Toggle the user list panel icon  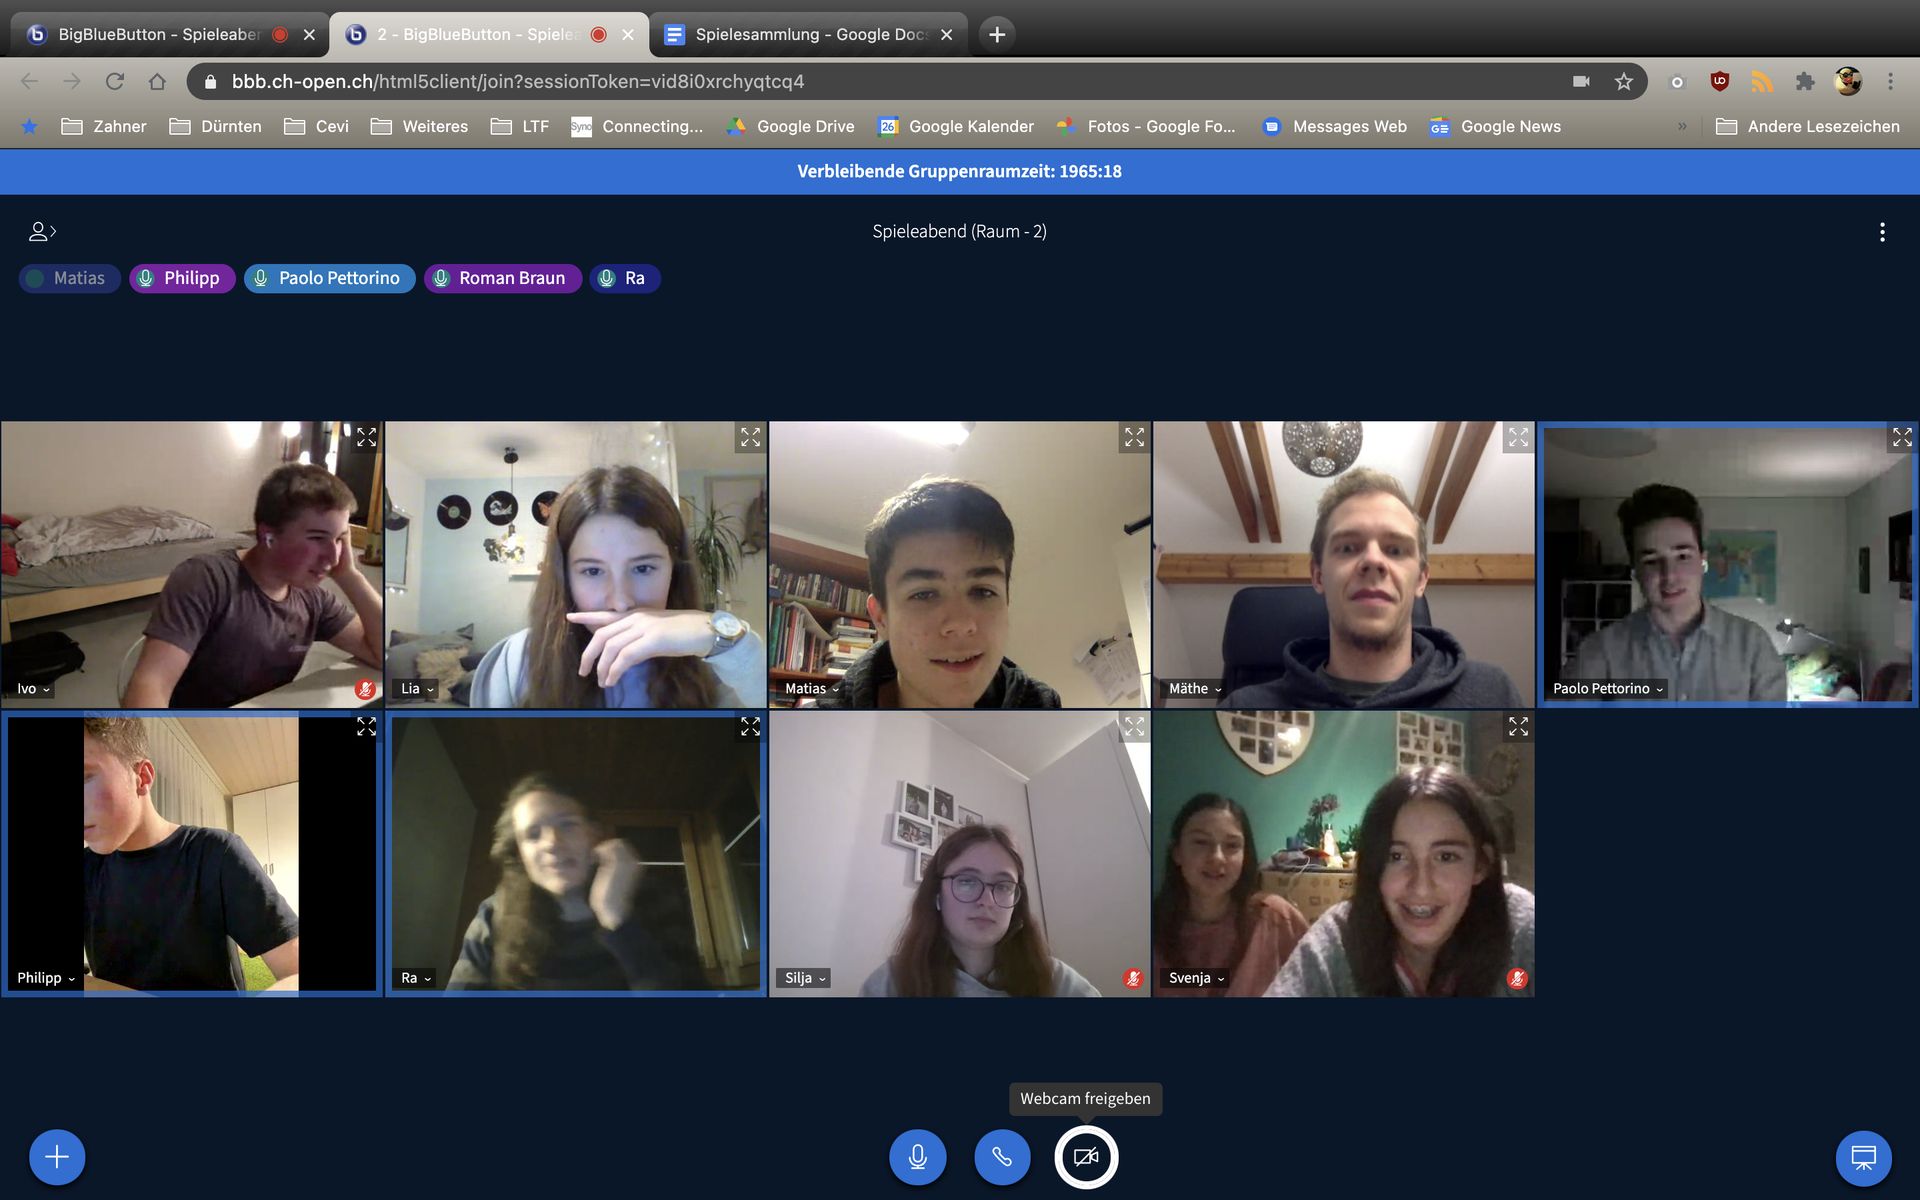click(41, 232)
